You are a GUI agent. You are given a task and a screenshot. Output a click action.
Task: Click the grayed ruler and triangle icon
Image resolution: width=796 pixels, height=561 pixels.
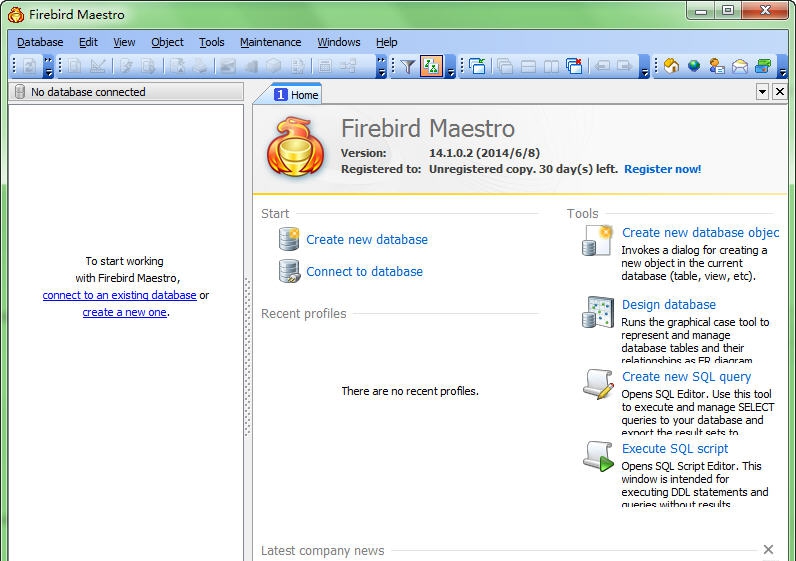tap(97, 67)
